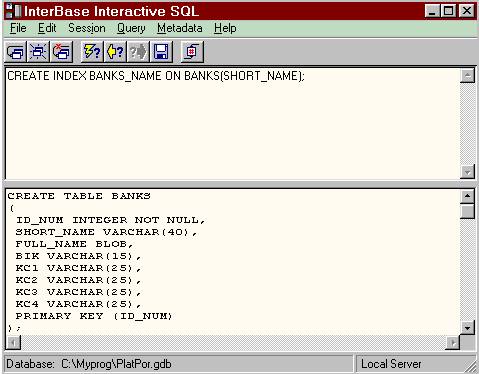Screen dimensions: 479x374
Task: Click the left arrow of output horizontal scrollbar
Action: click(13, 342)
